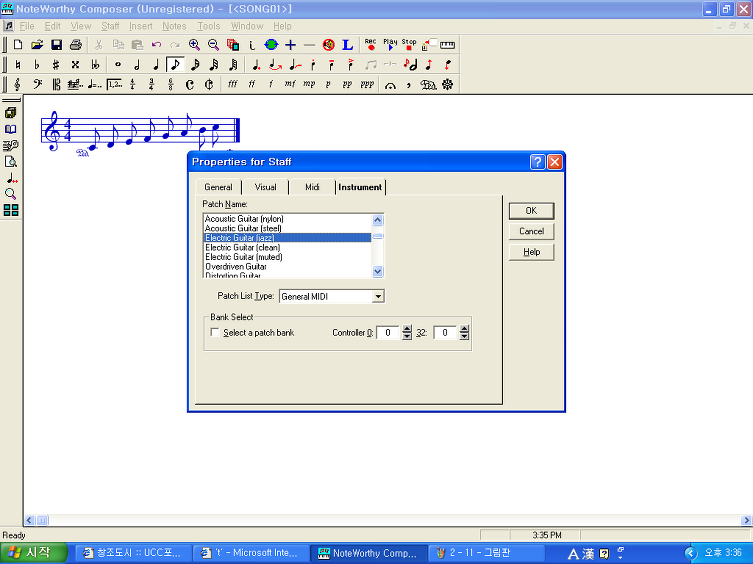
Task: Insert the fermata symbol icon
Action: [x=390, y=85]
